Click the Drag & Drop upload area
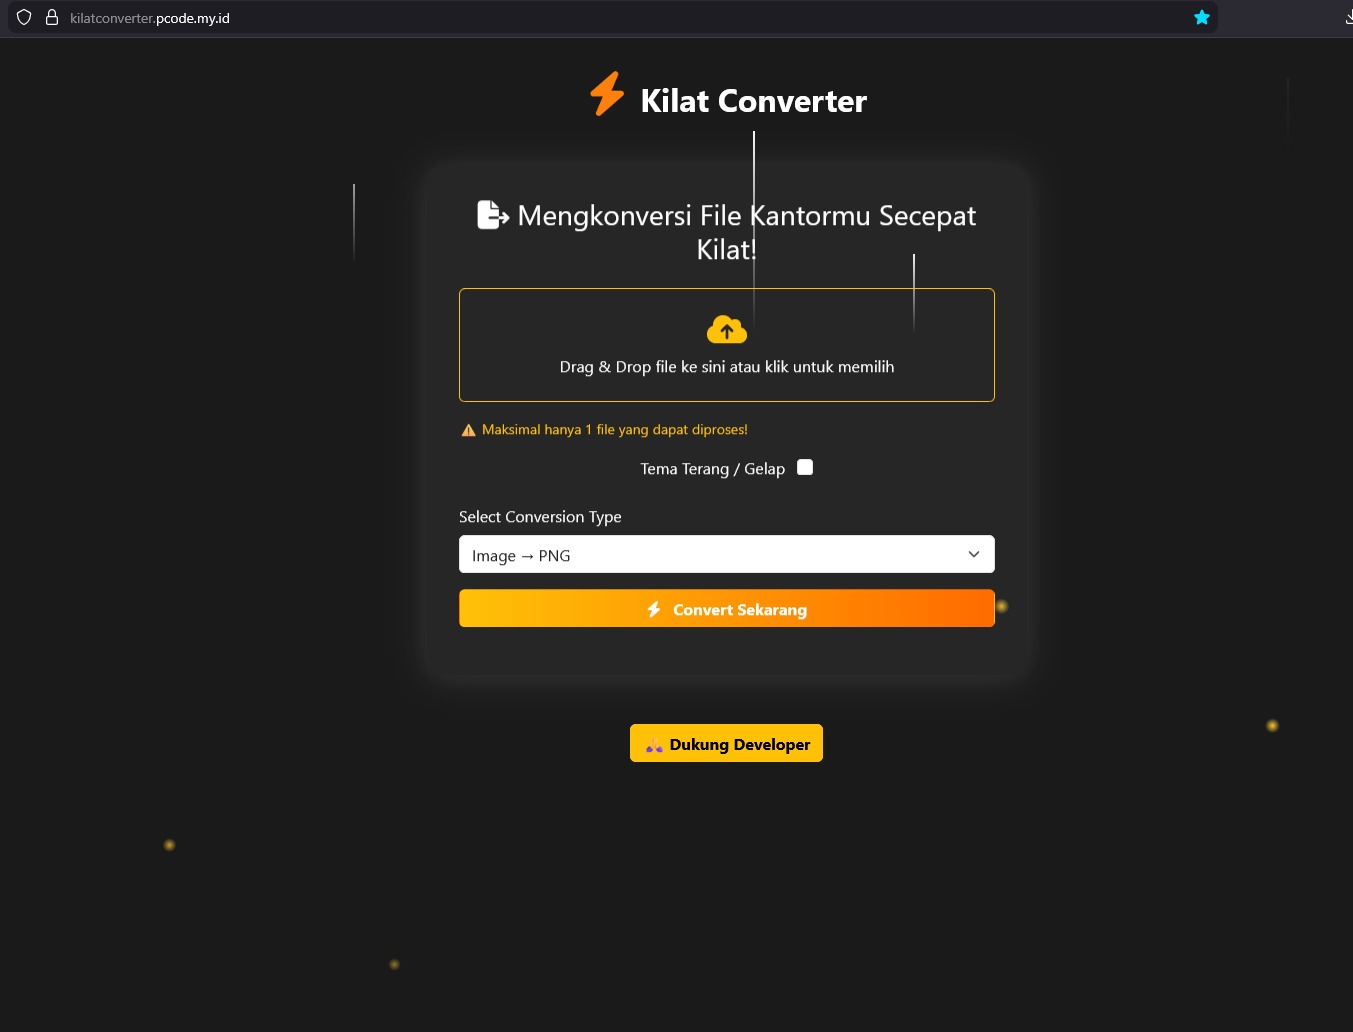This screenshot has width=1353, height=1032. [727, 345]
